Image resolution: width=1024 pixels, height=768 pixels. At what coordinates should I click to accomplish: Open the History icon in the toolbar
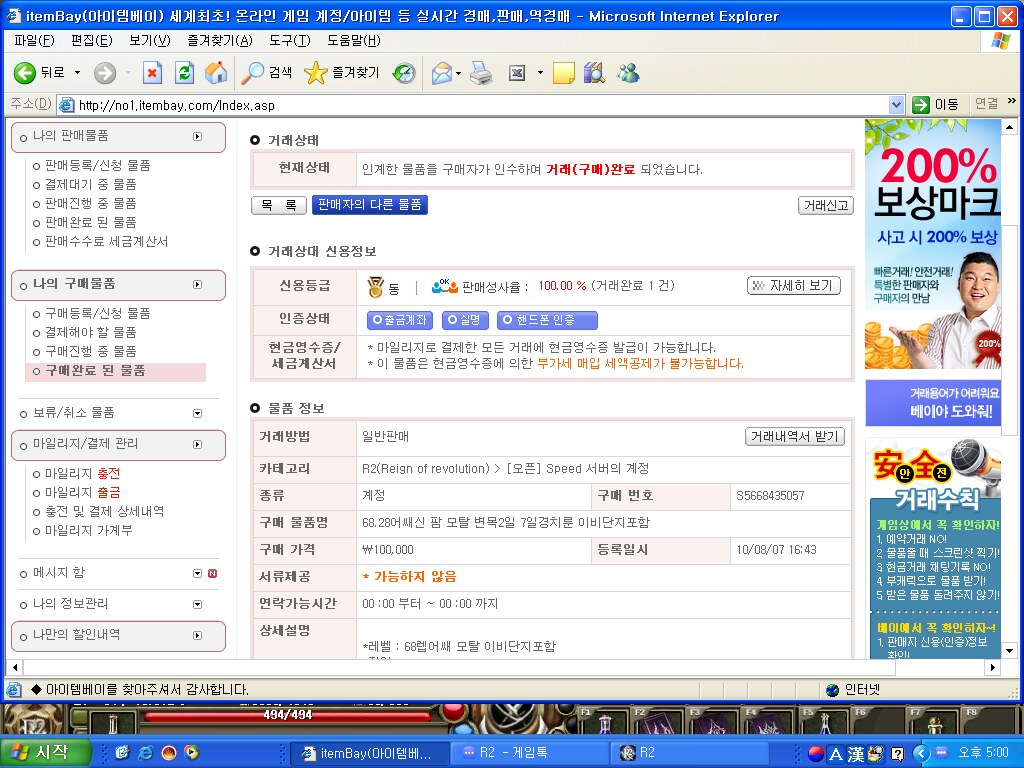point(404,73)
